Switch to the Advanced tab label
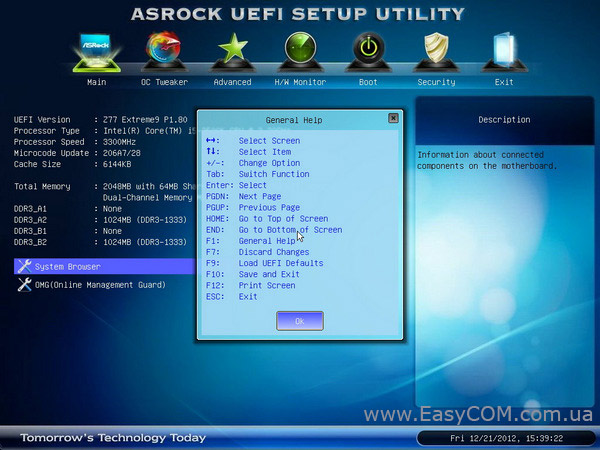The height and width of the screenshot is (450, 600). (232, 82)
